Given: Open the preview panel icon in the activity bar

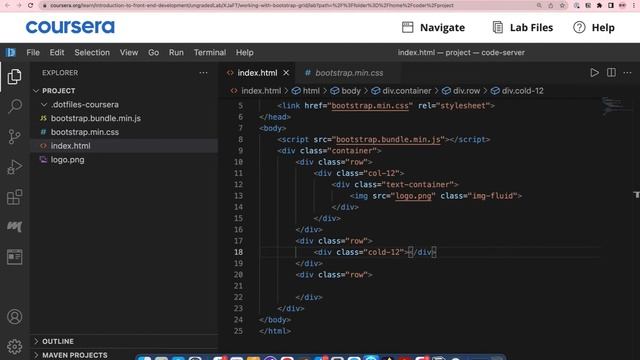Looking at the screenshot, I should pyautogui.click(x=14, y=257).
